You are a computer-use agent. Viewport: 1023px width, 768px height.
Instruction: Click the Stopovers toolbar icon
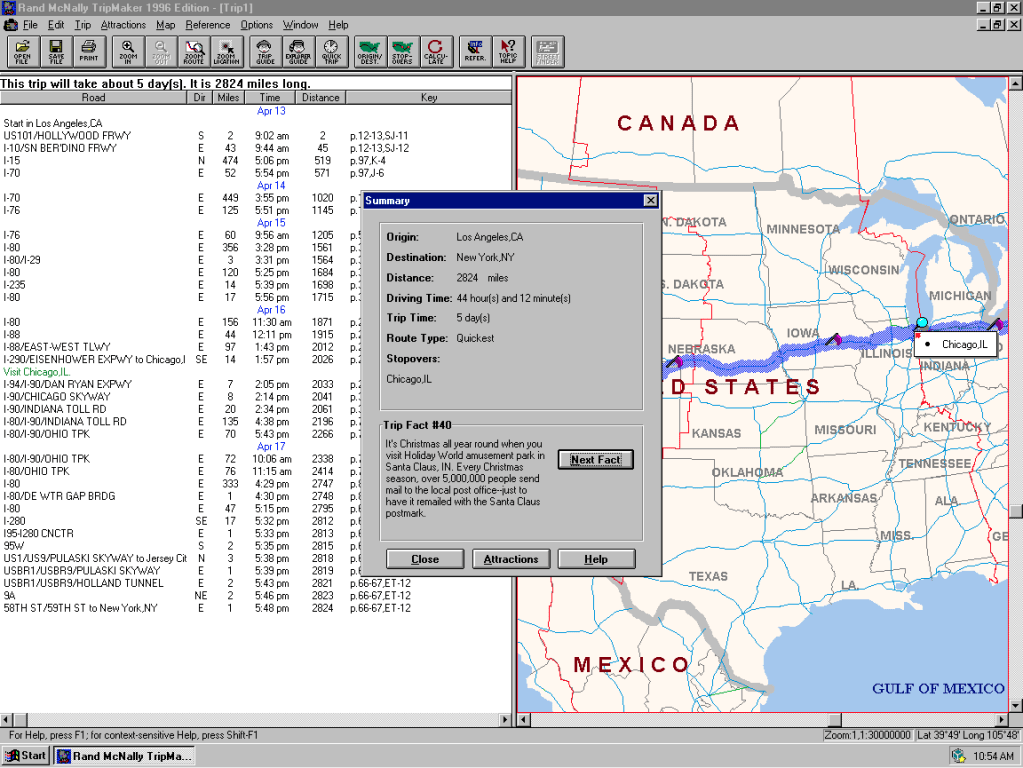click(403, 50)
